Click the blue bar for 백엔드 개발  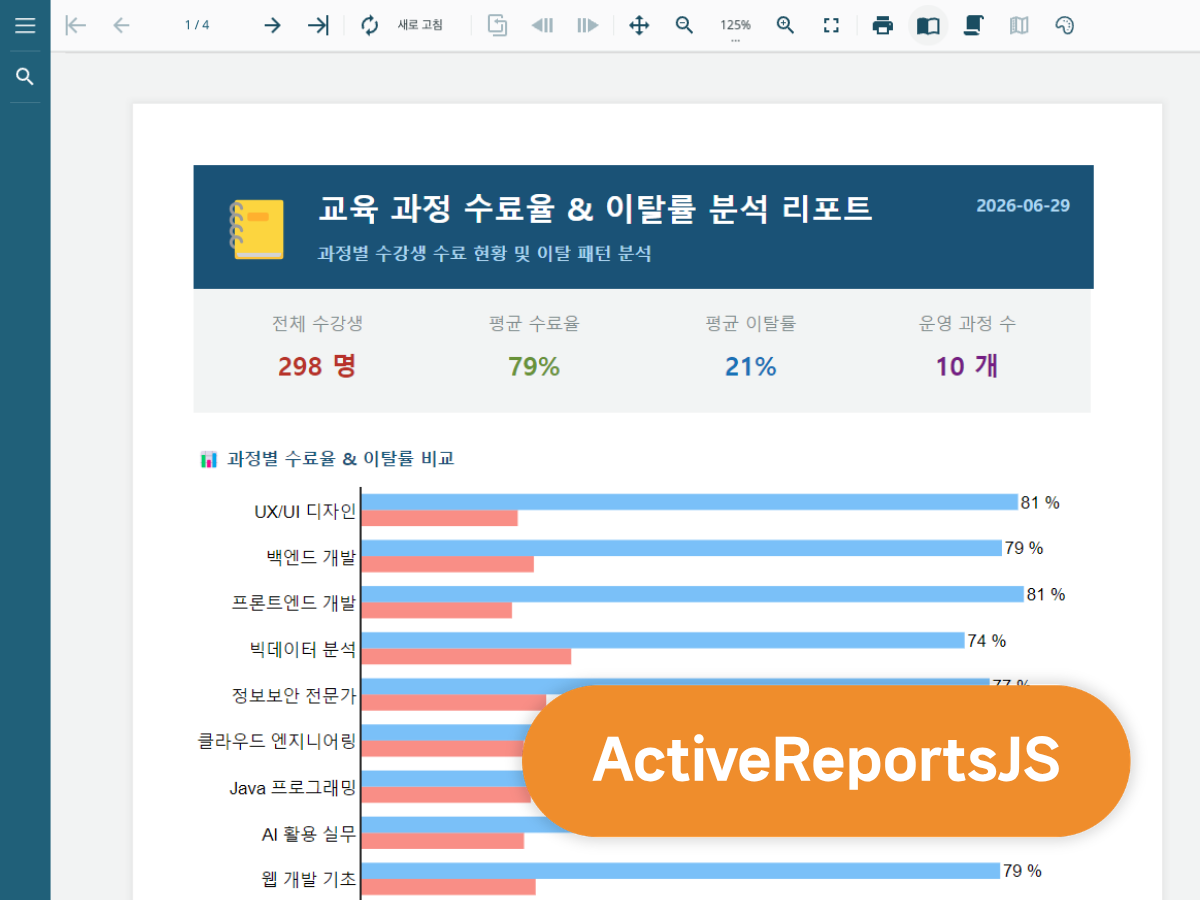point(681,548)
